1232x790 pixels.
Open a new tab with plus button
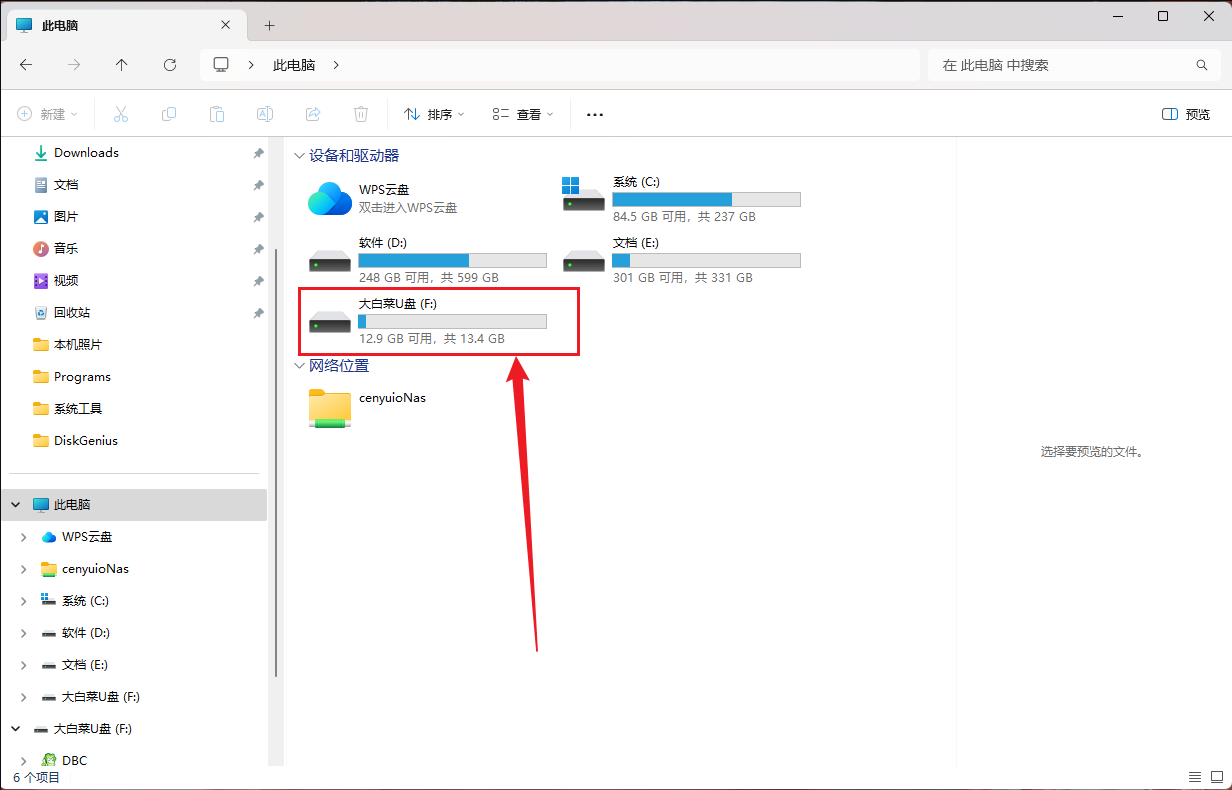(269, 25)
